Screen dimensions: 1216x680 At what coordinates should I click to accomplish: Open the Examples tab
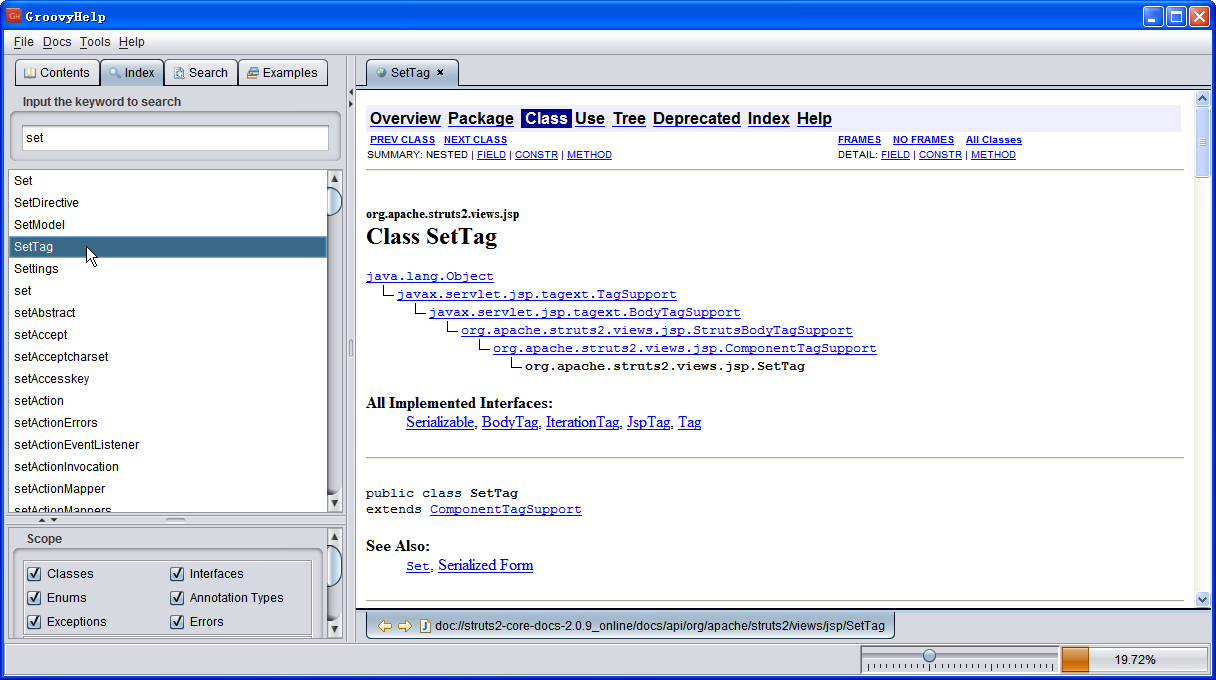[282, 73]
